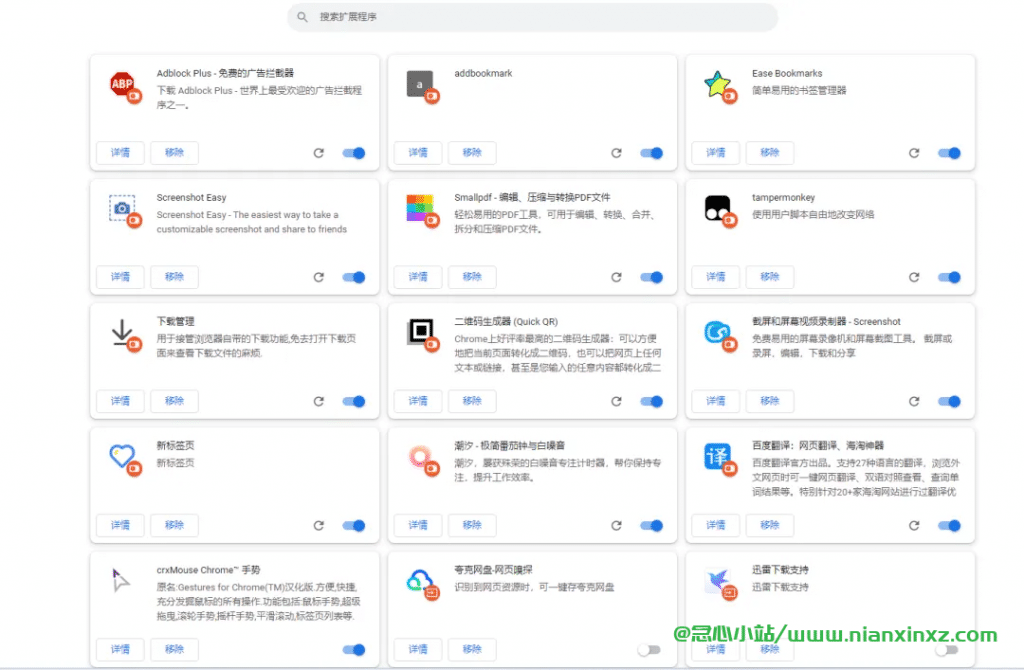Image resolution: width=1024 pixels, height=670 pixels.
Task: Enable the 迅雷下载支持 extension toggle
Action: point(947,649)
